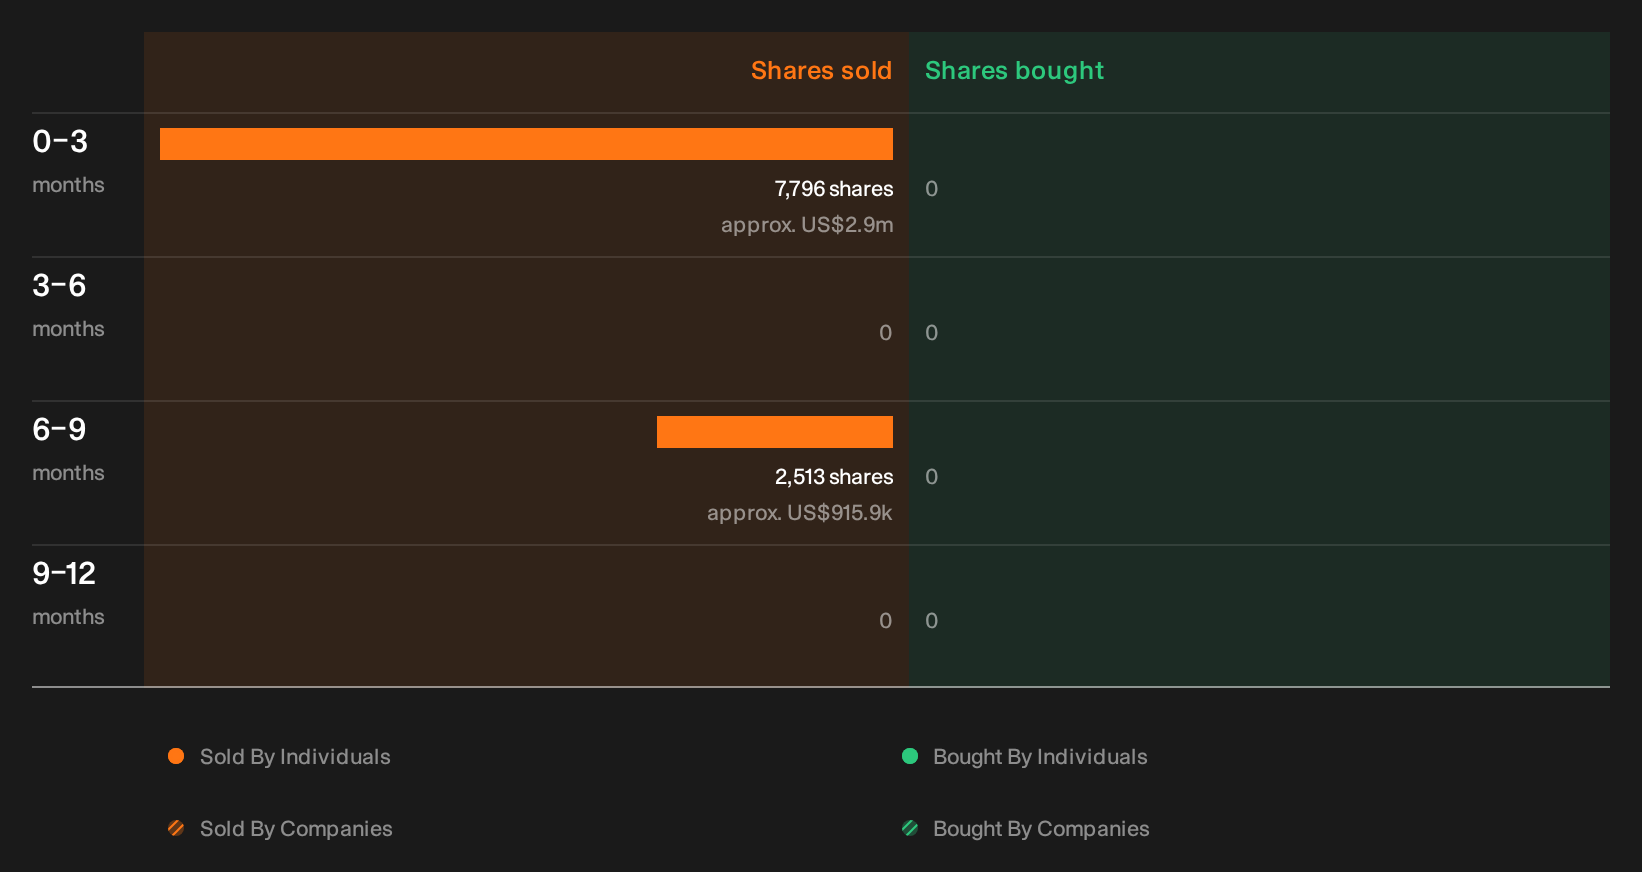Click the green Bought By Individuals legend dot
Screen dimensions: 1642x872
pyautogui.click(x=910, y=756)
